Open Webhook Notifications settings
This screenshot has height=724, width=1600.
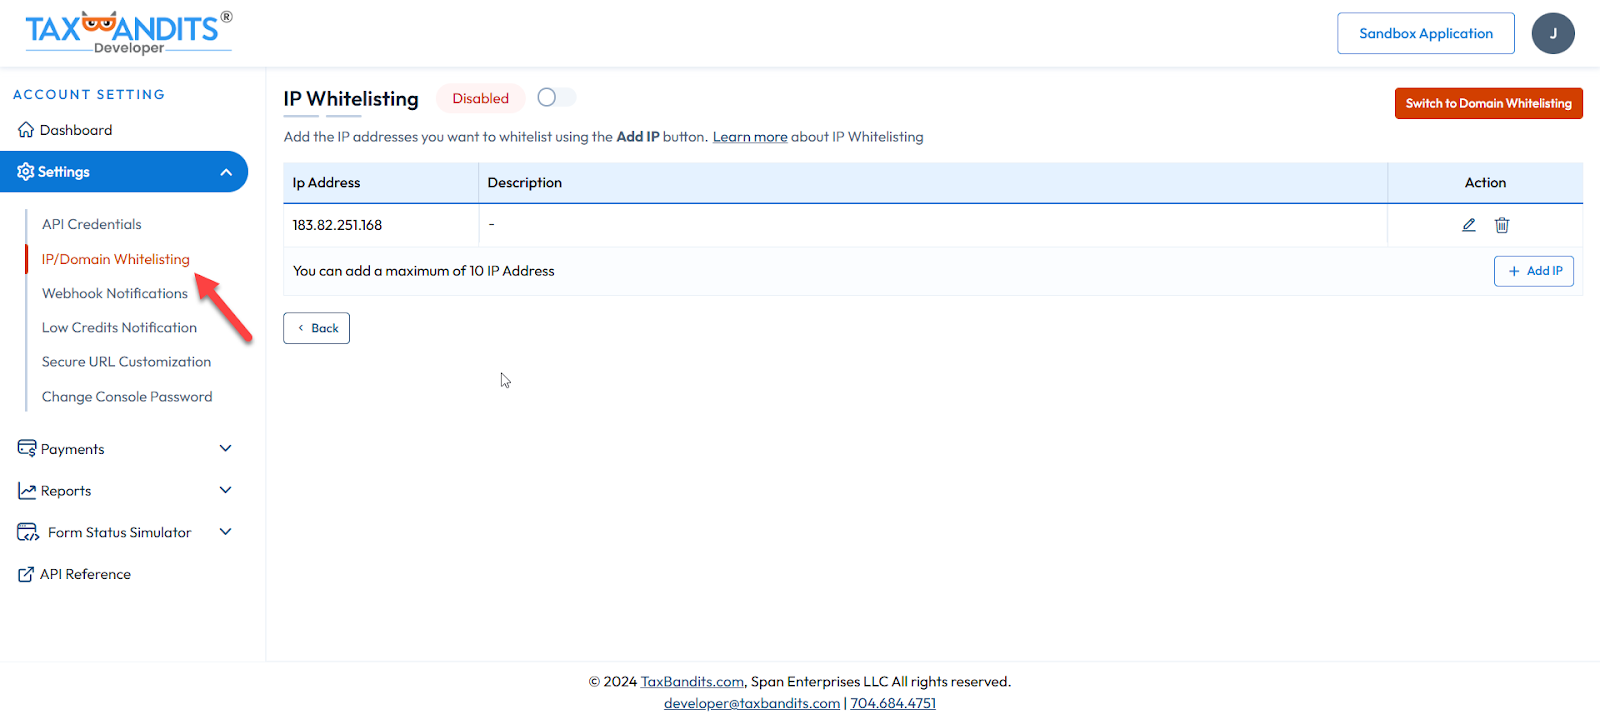(115, 293)
